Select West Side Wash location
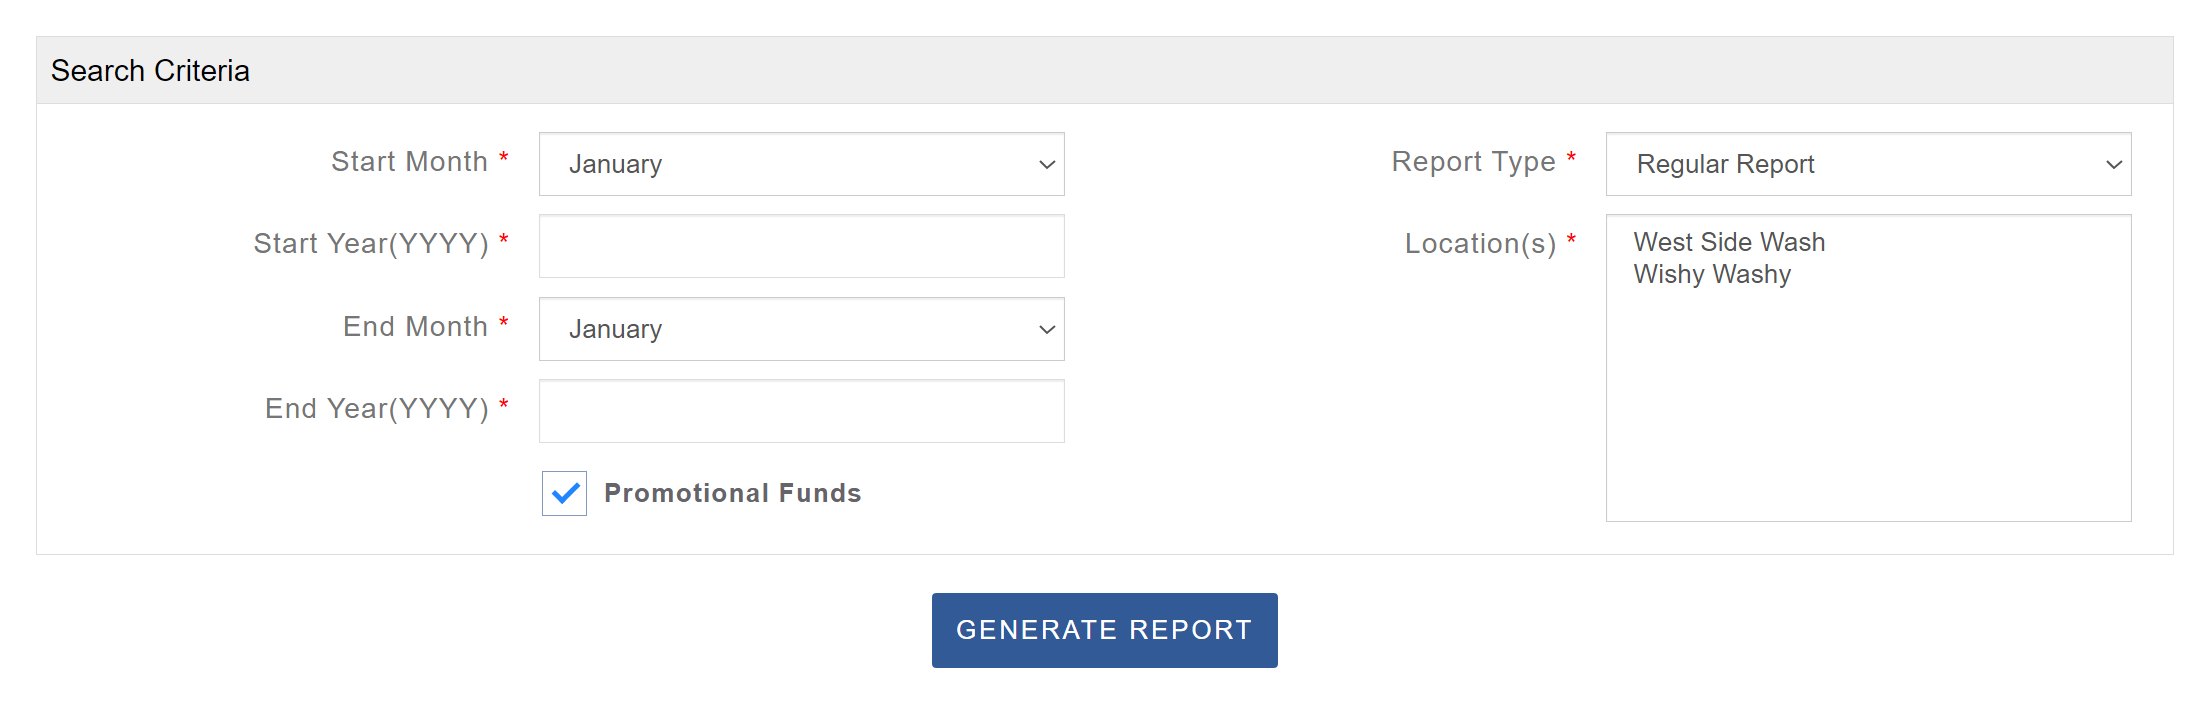This screenshot has height=704, width=2210. 1729,243
